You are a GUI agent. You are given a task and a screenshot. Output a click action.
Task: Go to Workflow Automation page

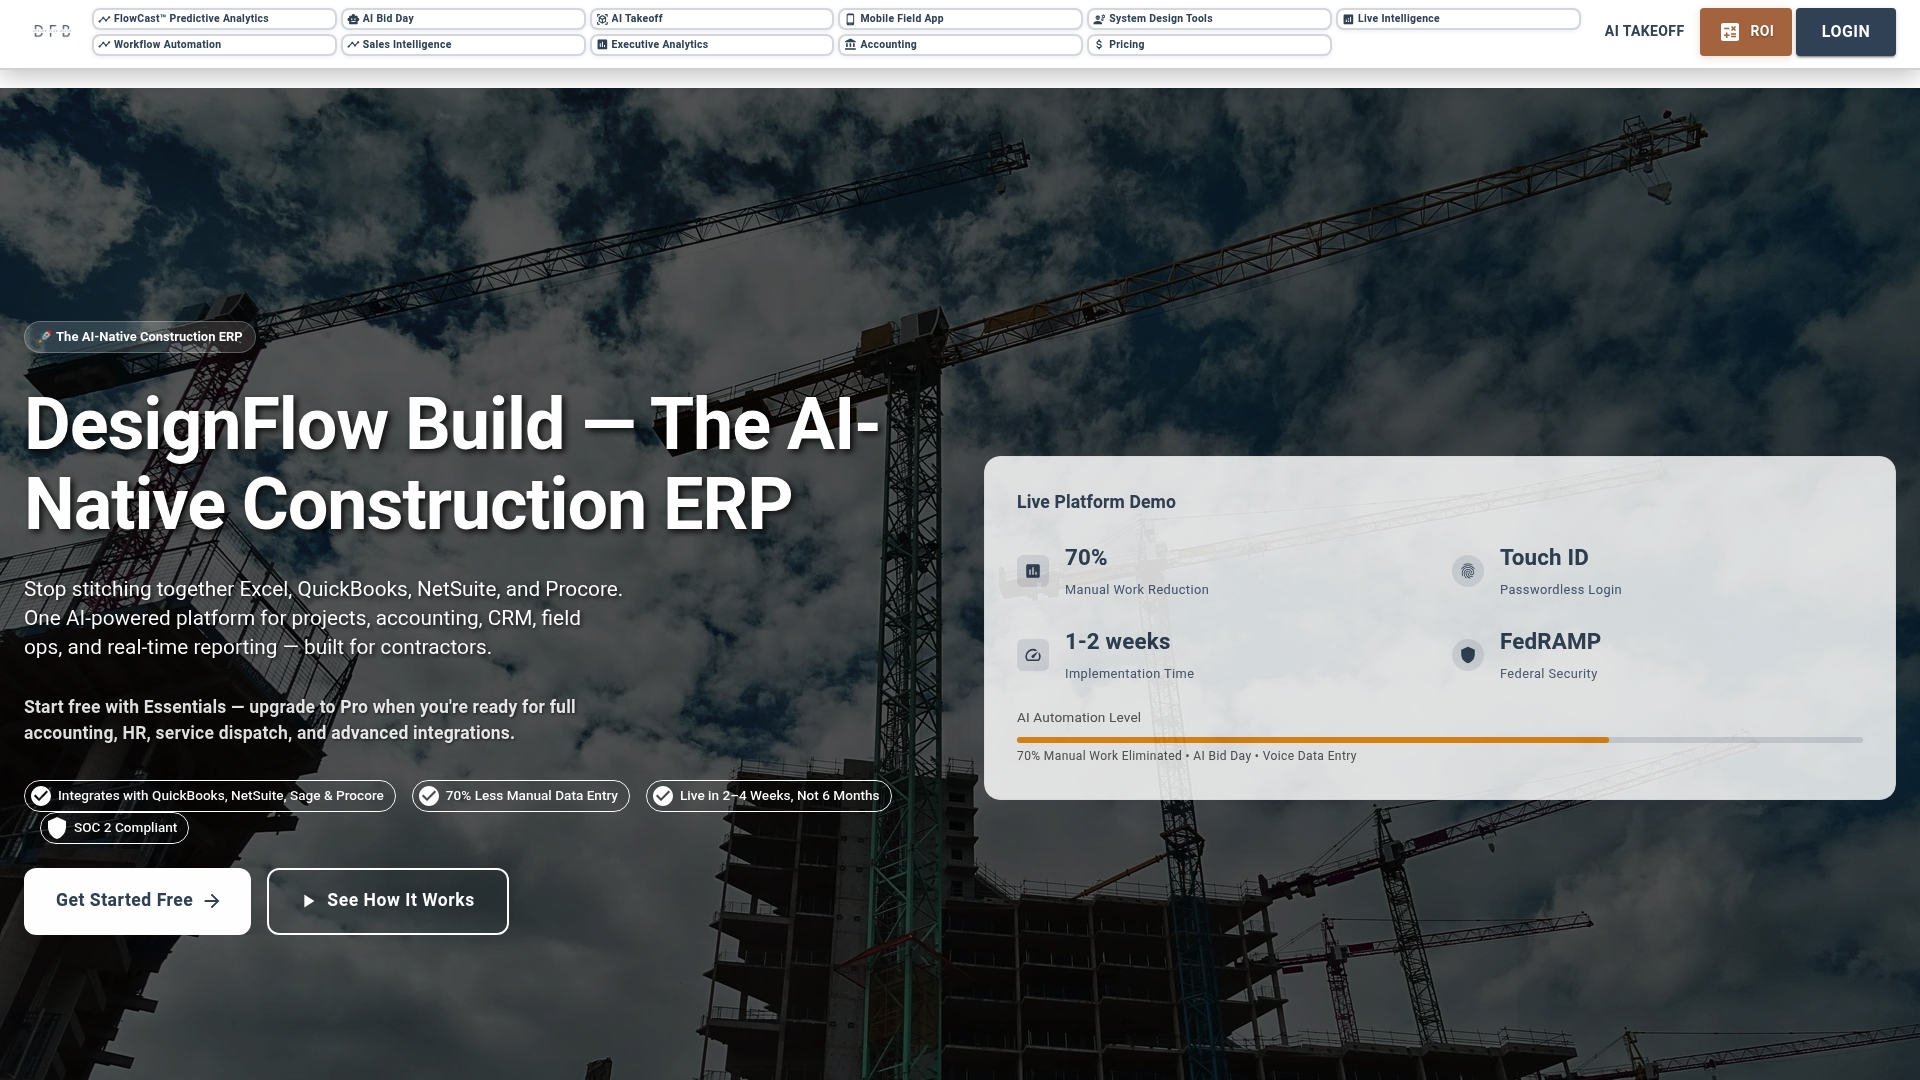[x=214, y=45]
